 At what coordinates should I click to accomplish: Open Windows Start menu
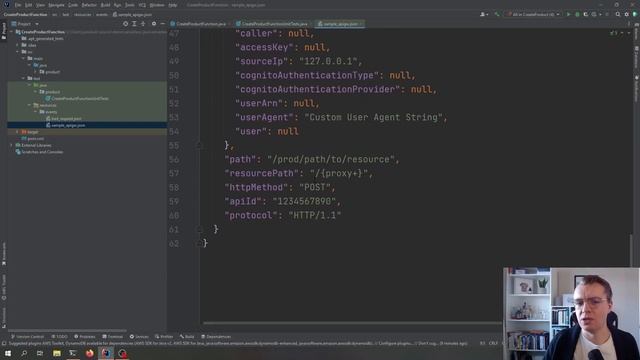(8, 353)
